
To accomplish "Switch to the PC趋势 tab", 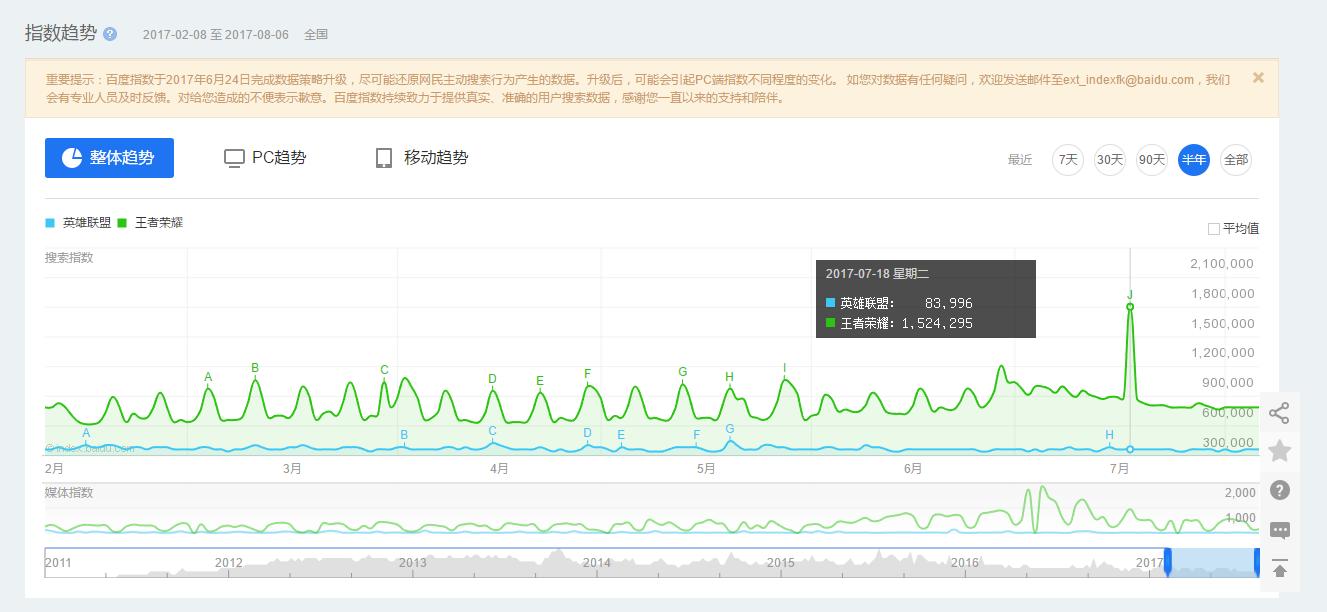I will click(x=265, y=158).
